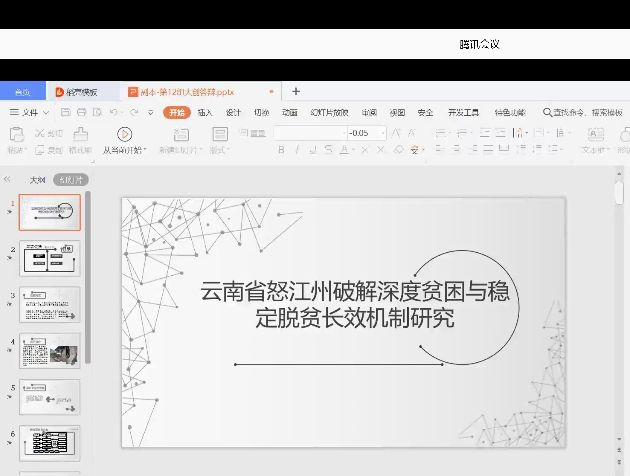The height and width of the screenshot is (476, 630).
Task: Switch to the 设计 ribbon tab
Action: 233,113
